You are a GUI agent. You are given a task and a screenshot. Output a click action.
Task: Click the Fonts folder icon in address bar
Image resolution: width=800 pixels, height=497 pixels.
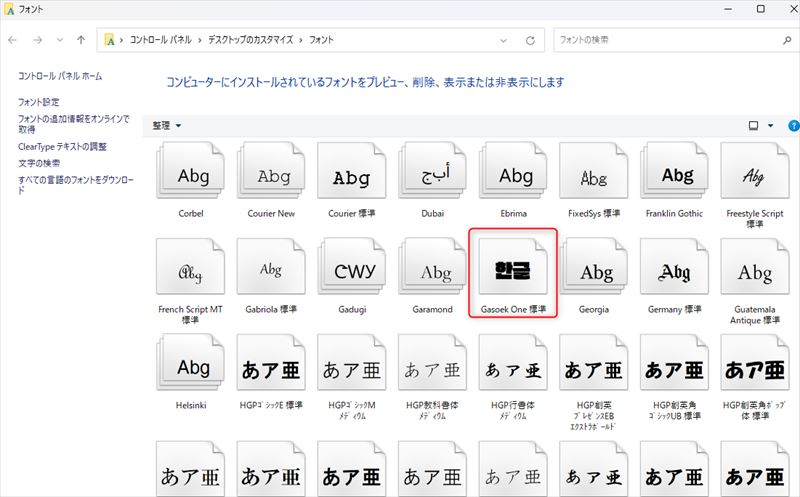(x=109, y=40)
